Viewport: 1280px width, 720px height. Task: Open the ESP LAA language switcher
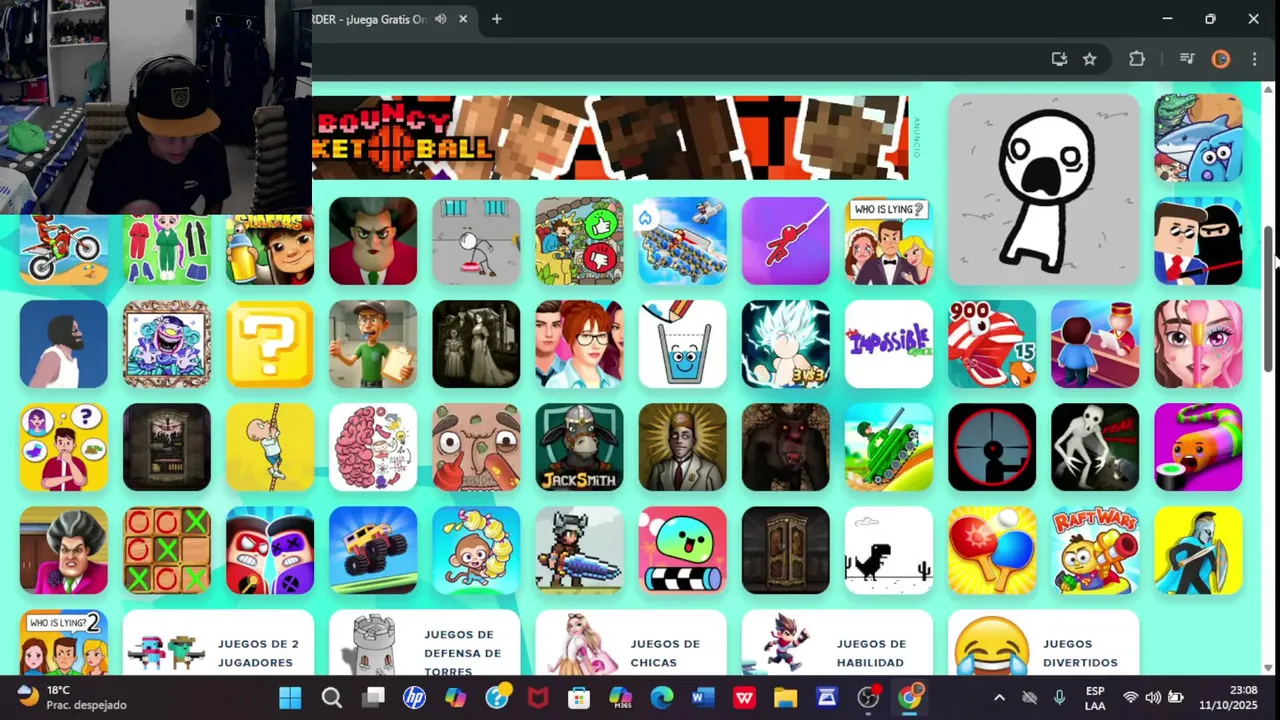1095,697
